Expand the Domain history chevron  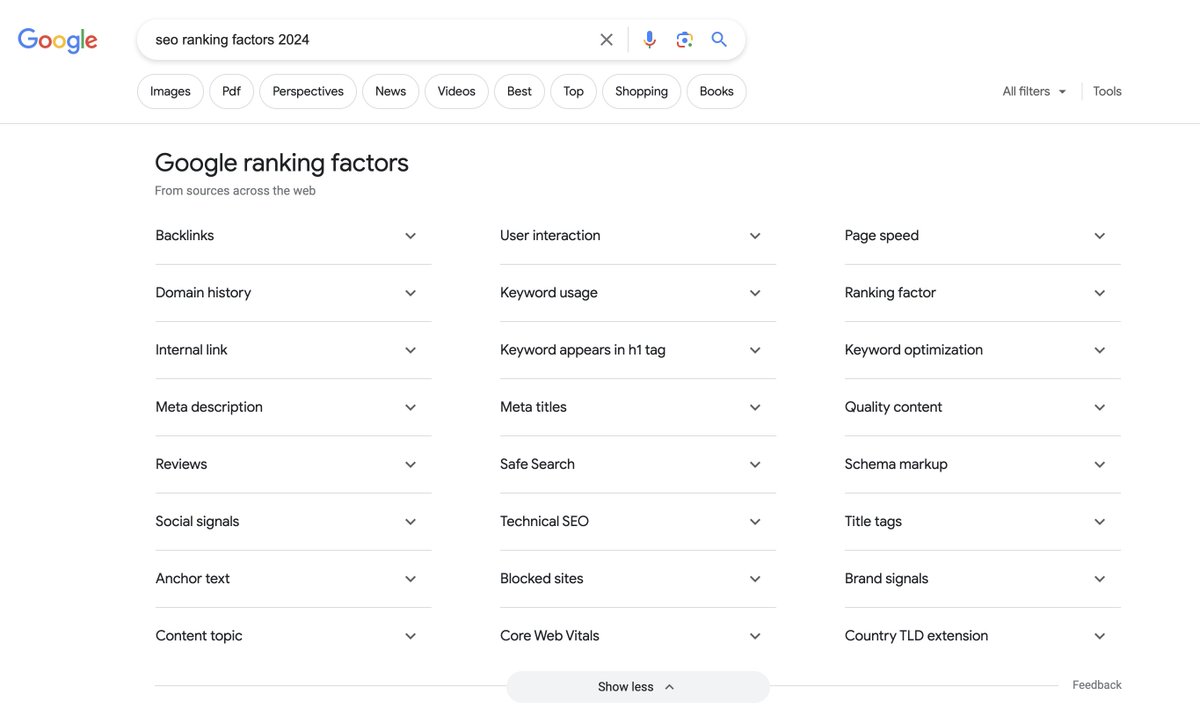pos(410,293)
